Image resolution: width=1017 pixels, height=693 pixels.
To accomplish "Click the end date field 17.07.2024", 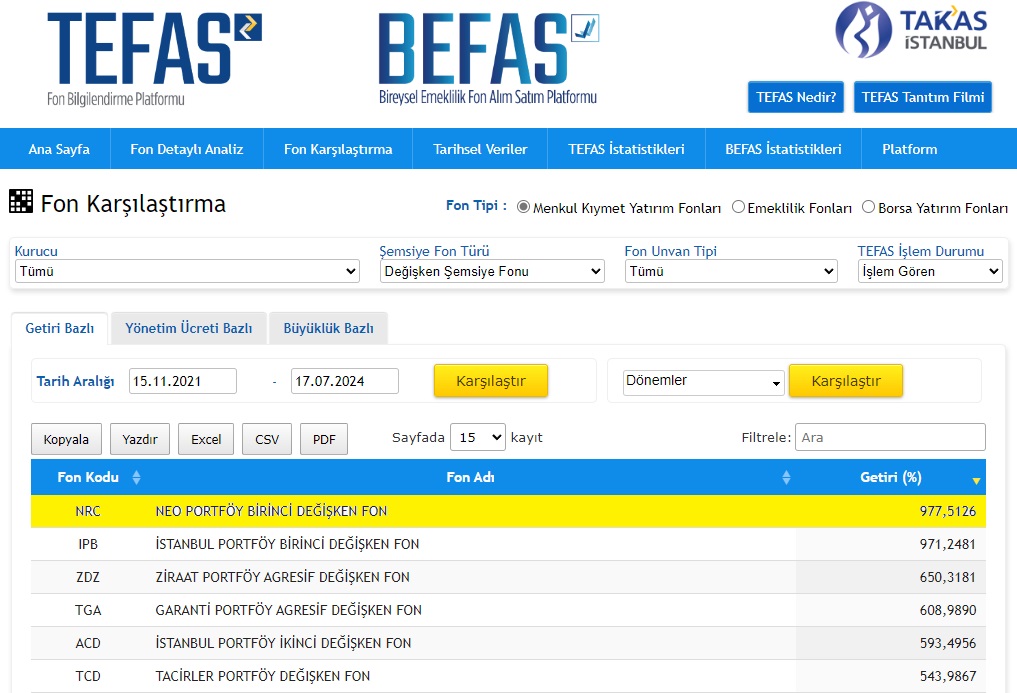I will coord(344,381).
